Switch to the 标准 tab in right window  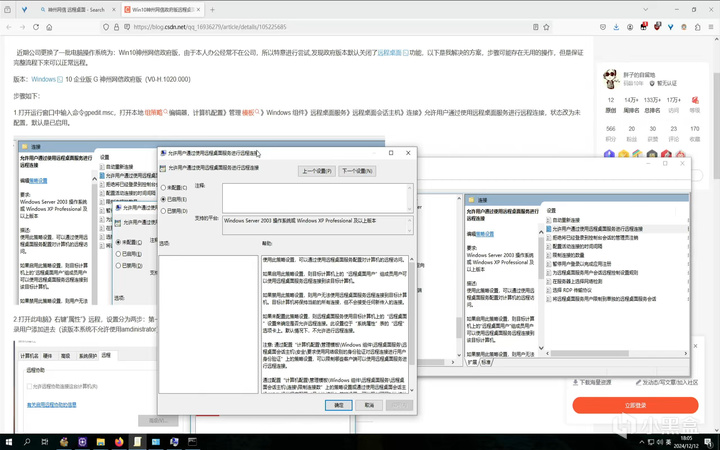tap(485, 362)
